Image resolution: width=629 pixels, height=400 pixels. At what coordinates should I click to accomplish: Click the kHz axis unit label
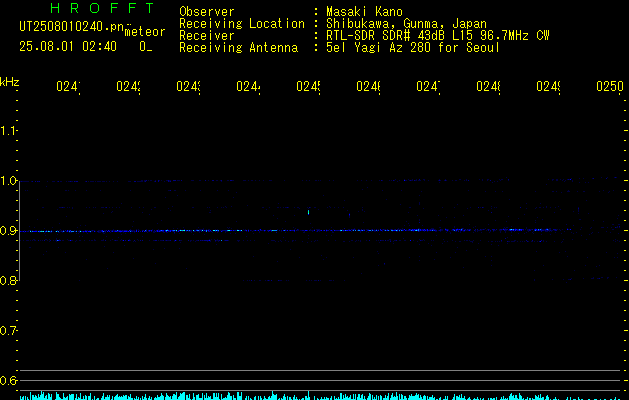point(10,82)
